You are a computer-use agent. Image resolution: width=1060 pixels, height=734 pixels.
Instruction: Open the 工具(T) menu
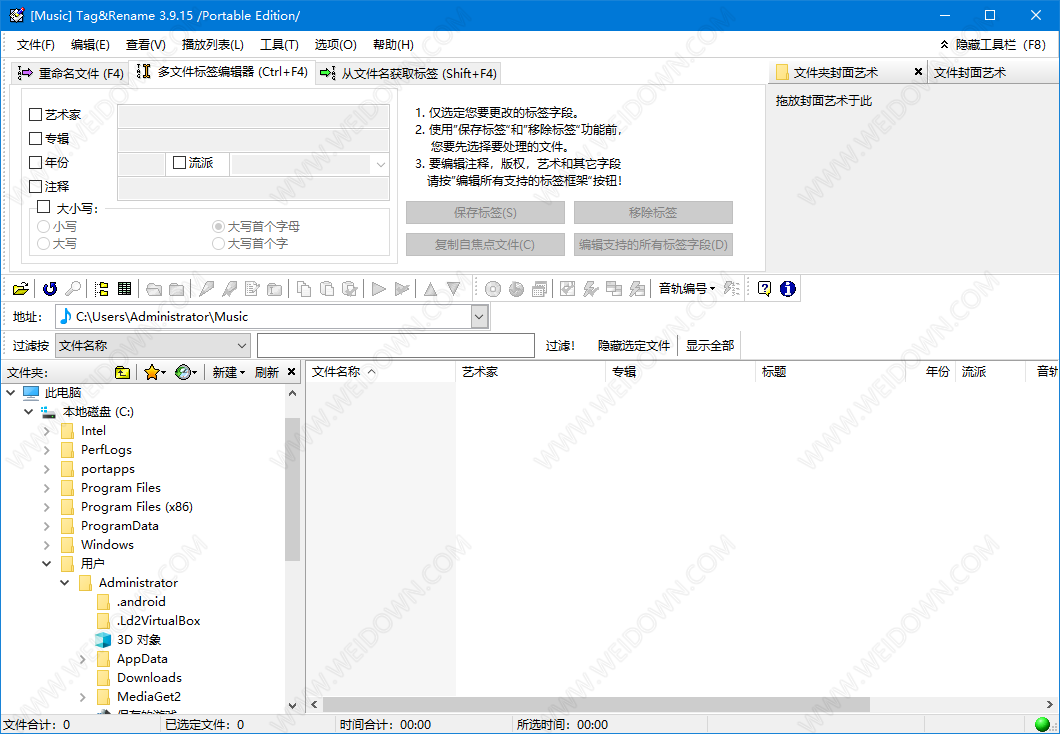[x=279, y=45]
